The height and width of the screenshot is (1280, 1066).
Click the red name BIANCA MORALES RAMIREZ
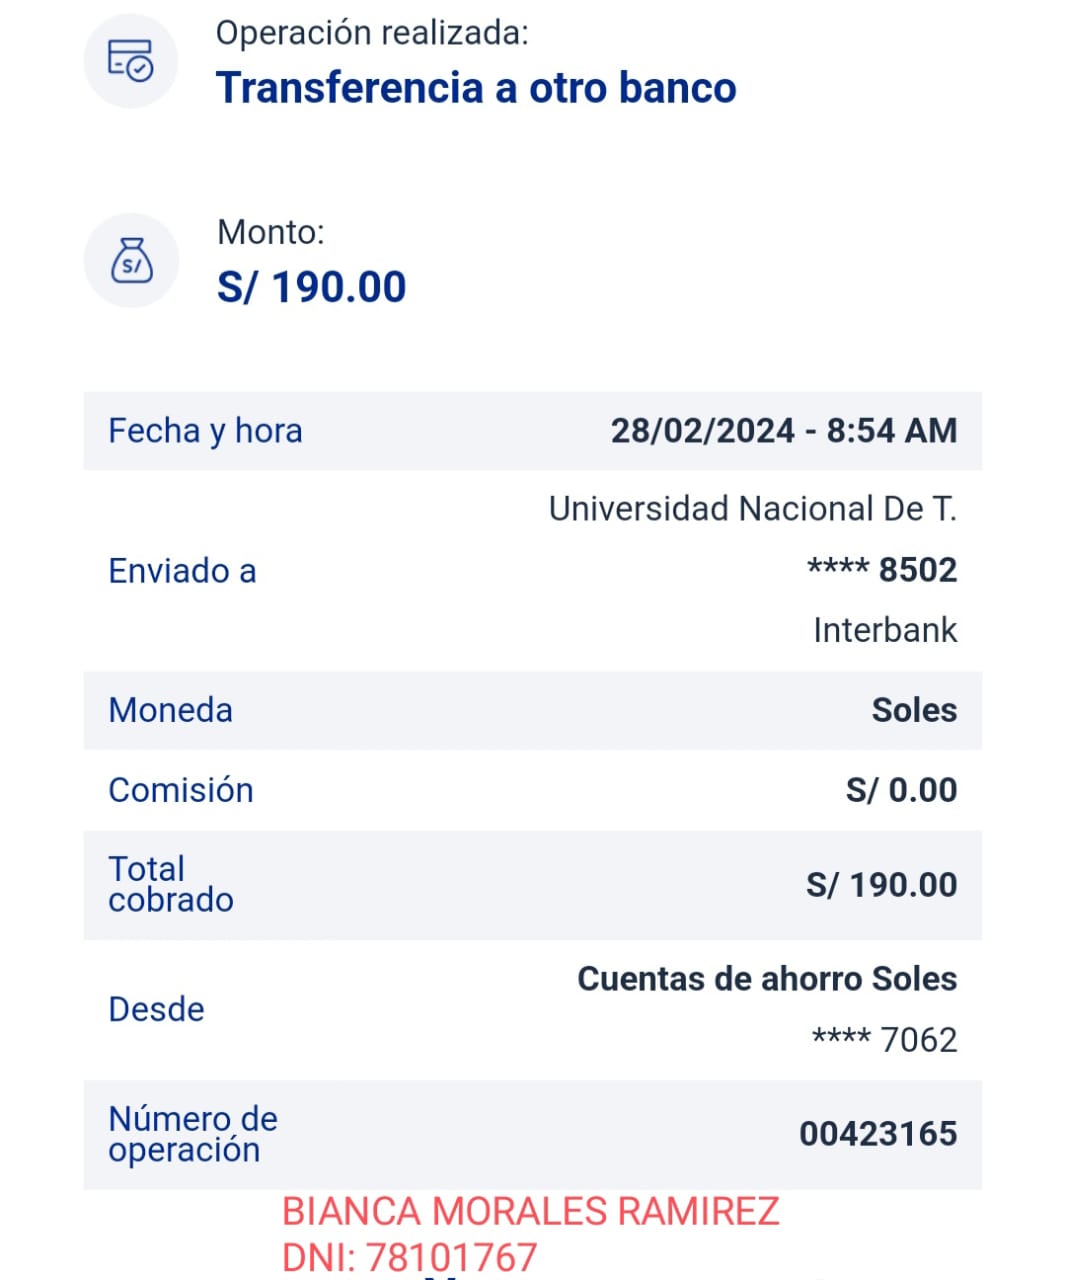[530, 1212]
